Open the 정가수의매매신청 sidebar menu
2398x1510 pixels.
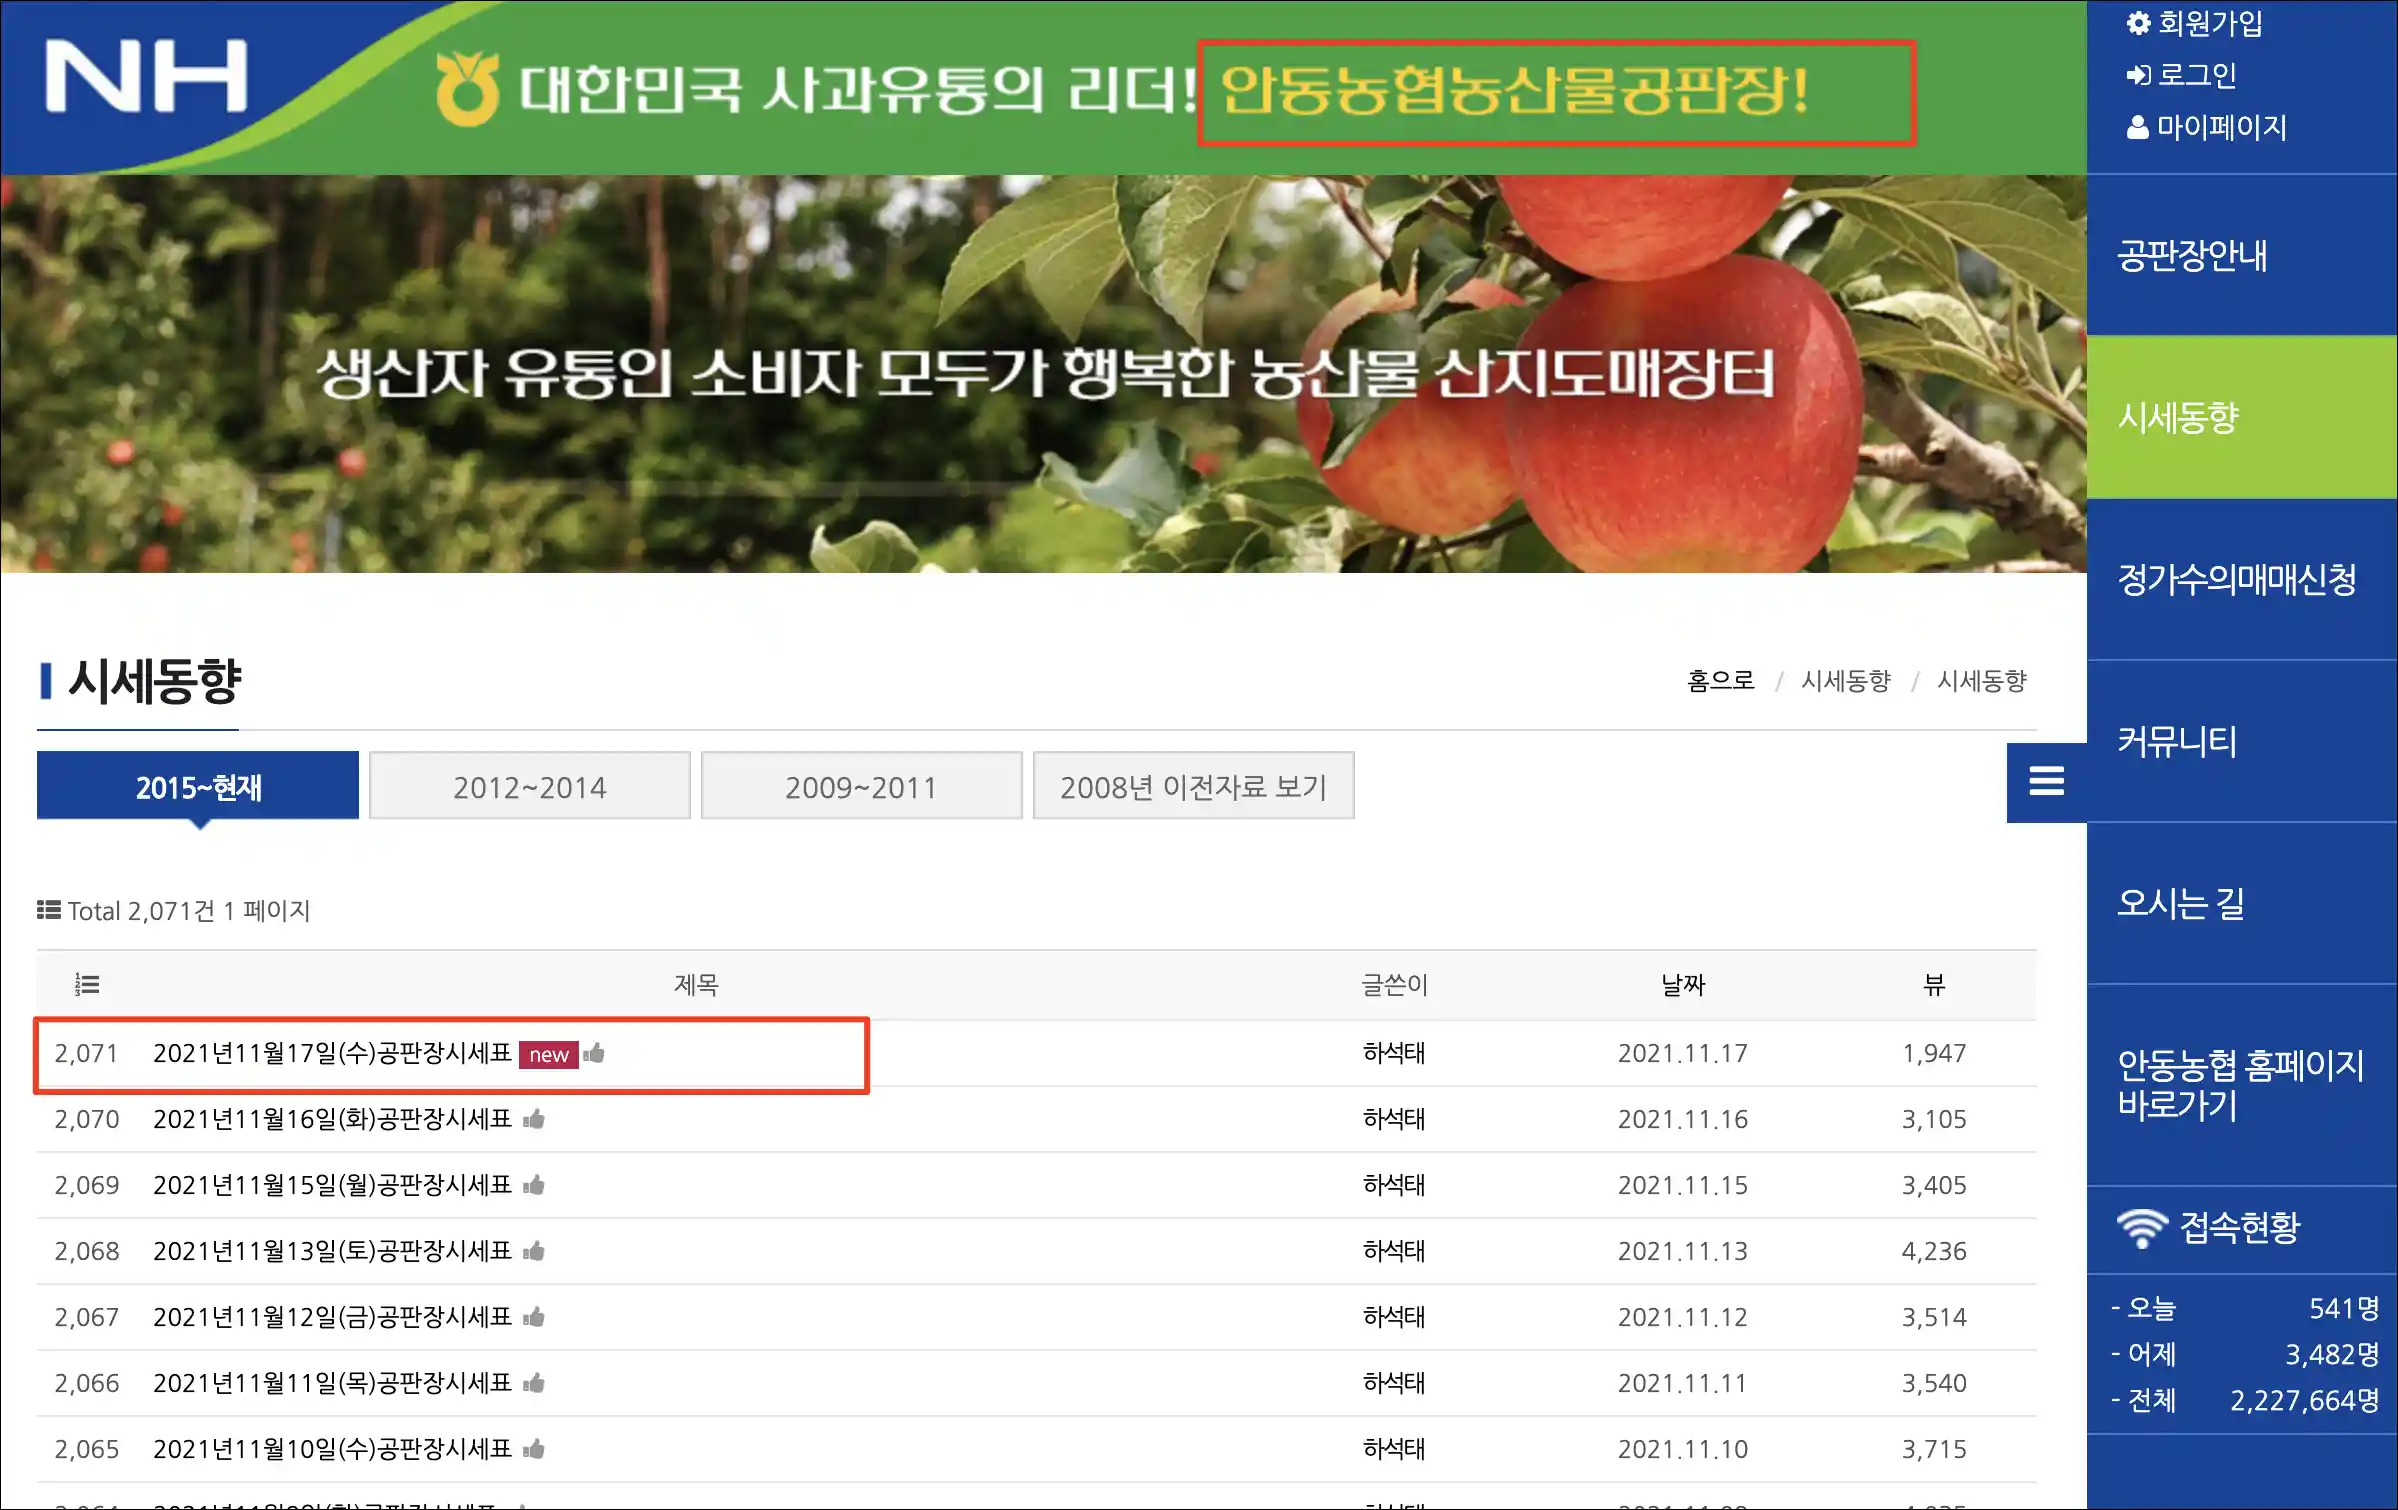2236,580
